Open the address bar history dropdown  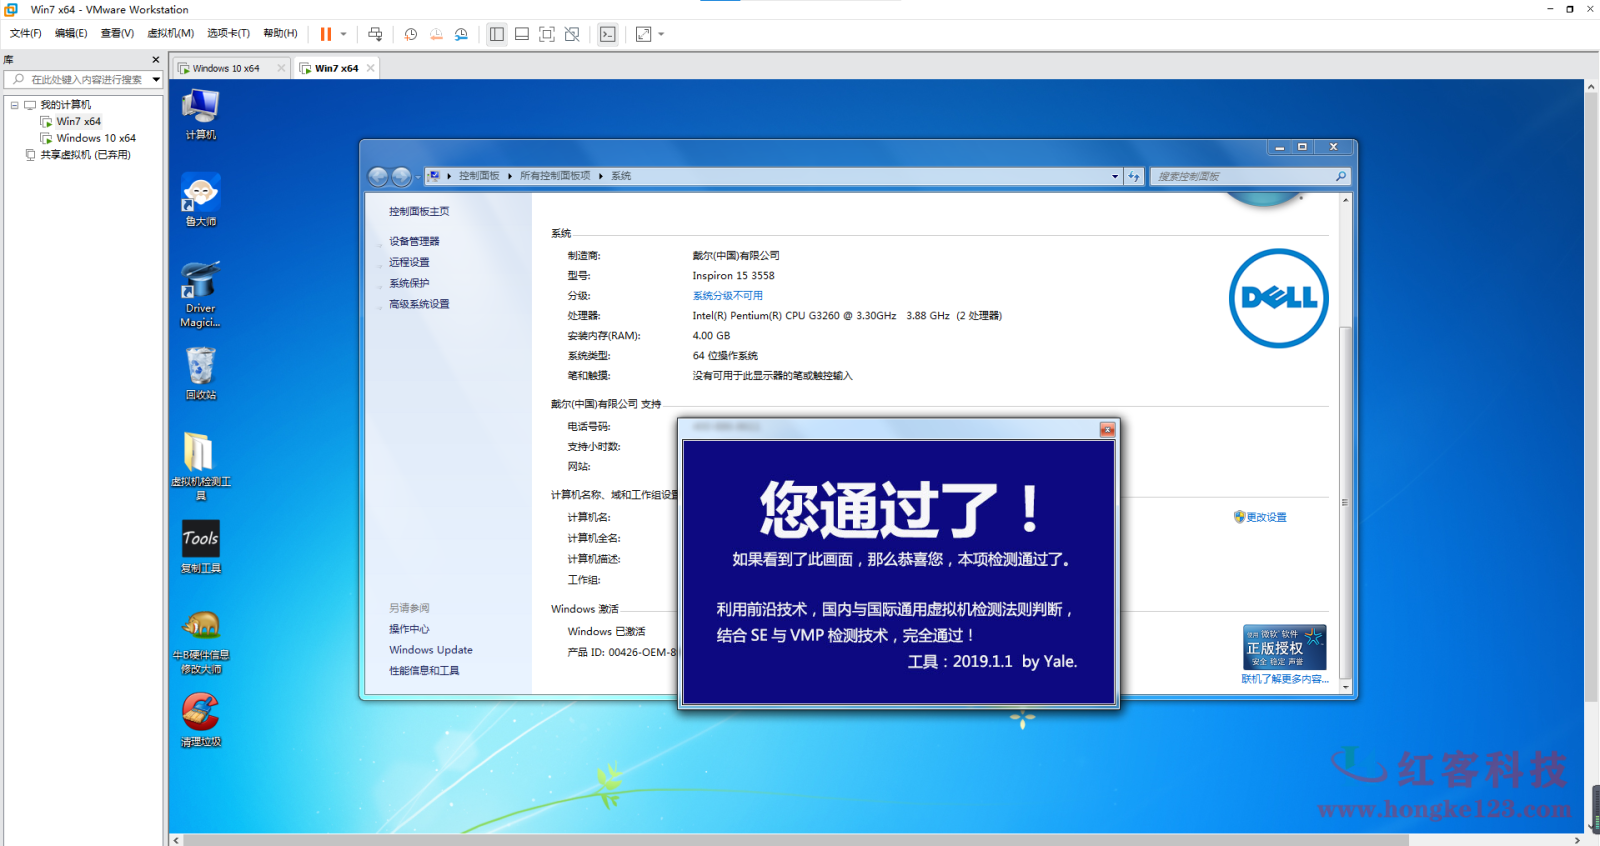point(1115,176)
